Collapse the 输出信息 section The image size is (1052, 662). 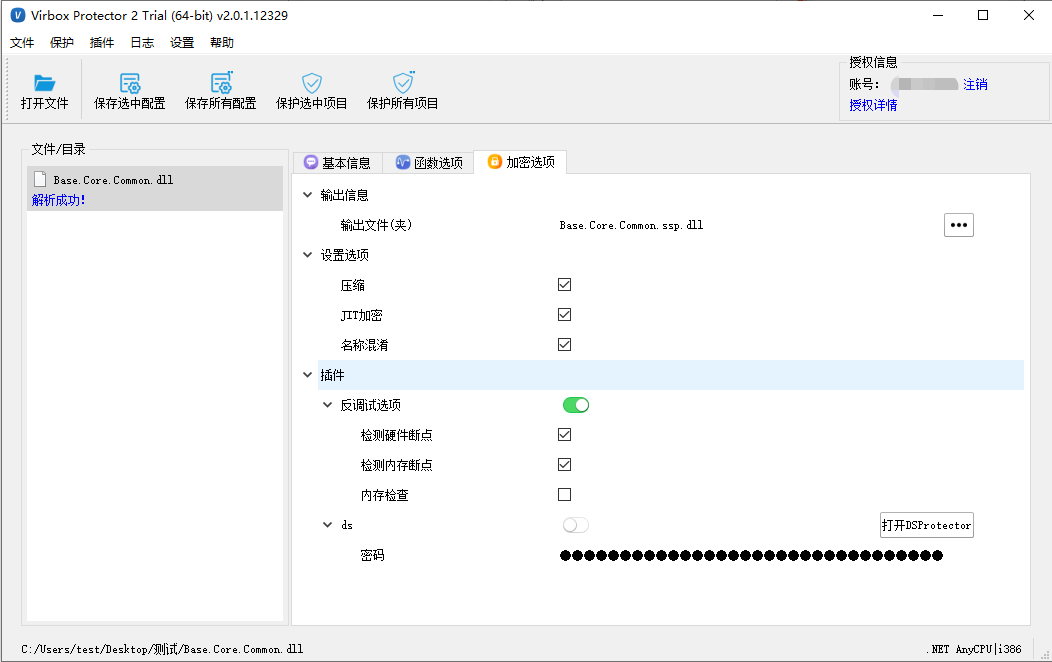(307, 195)
